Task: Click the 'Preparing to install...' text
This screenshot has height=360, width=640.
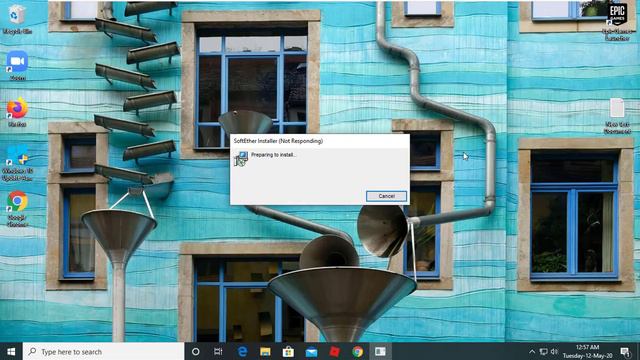Action: click(x=273, y=155)
